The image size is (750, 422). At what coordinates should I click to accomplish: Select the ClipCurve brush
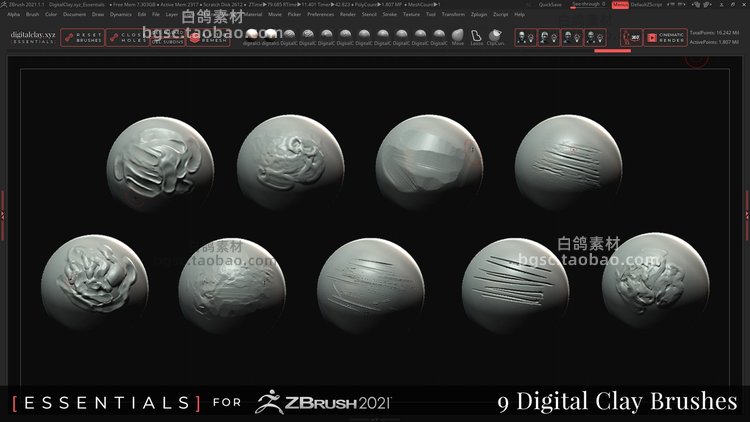(x=495, y=37)
